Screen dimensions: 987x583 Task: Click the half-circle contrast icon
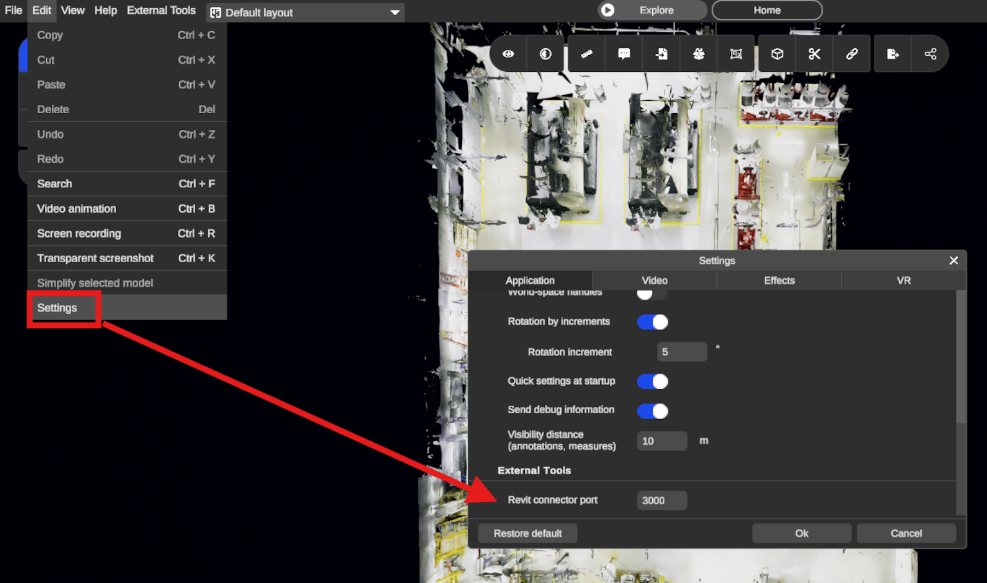click(x=545, y=54)
